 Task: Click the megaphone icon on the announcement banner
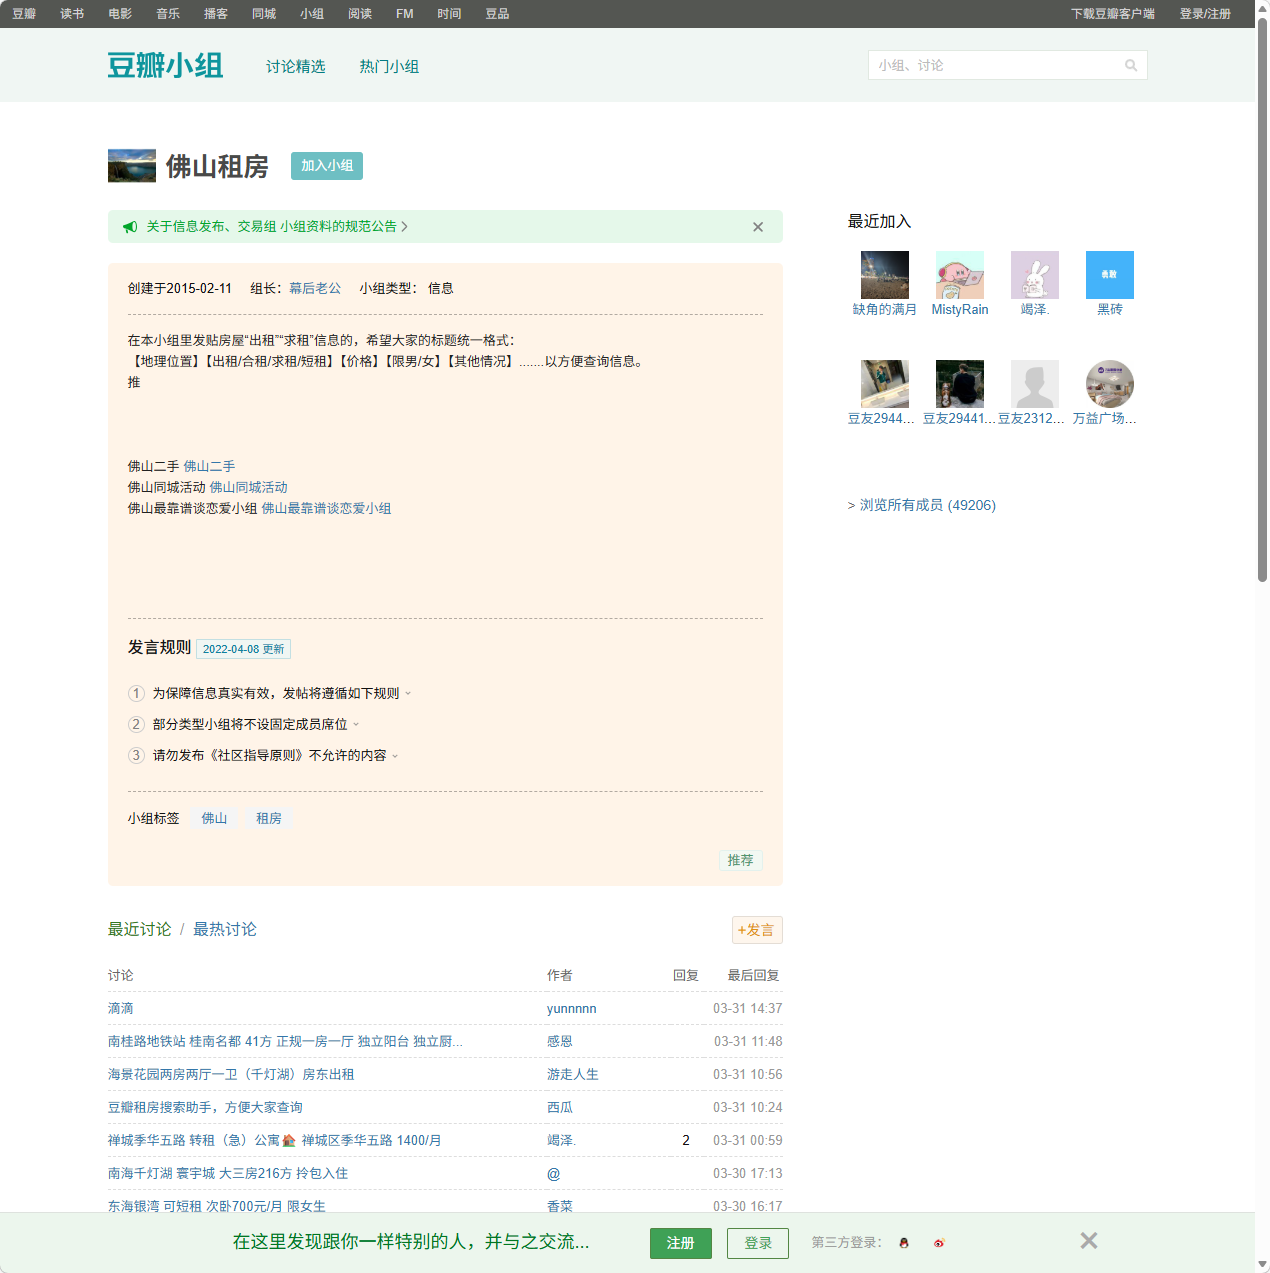tap(130, 226)
